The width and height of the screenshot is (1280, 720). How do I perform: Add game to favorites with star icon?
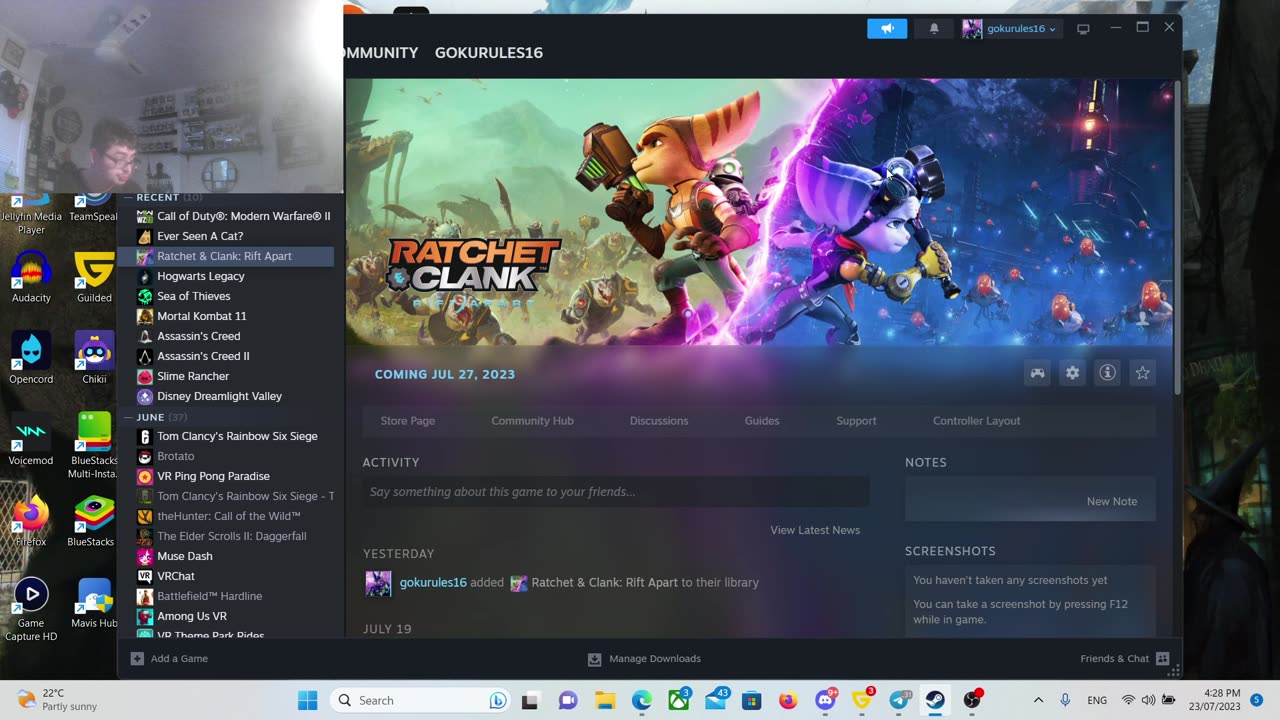tap(1142, 373)
